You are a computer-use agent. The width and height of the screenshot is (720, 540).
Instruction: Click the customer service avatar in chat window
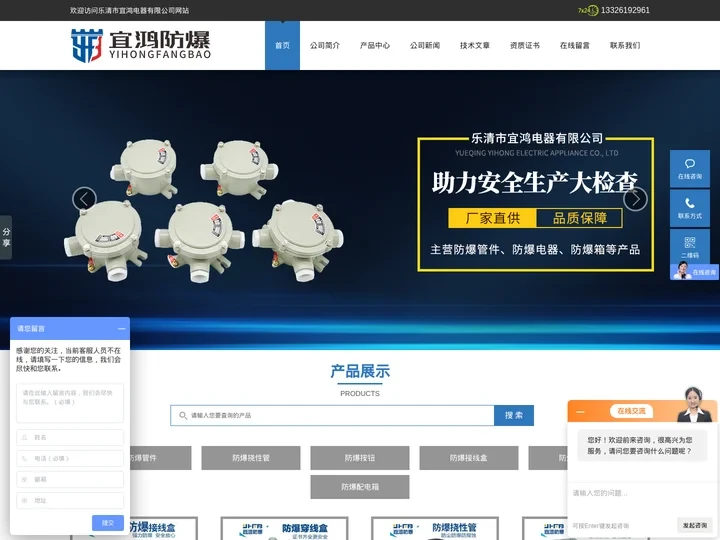click(x=694, y=404)
